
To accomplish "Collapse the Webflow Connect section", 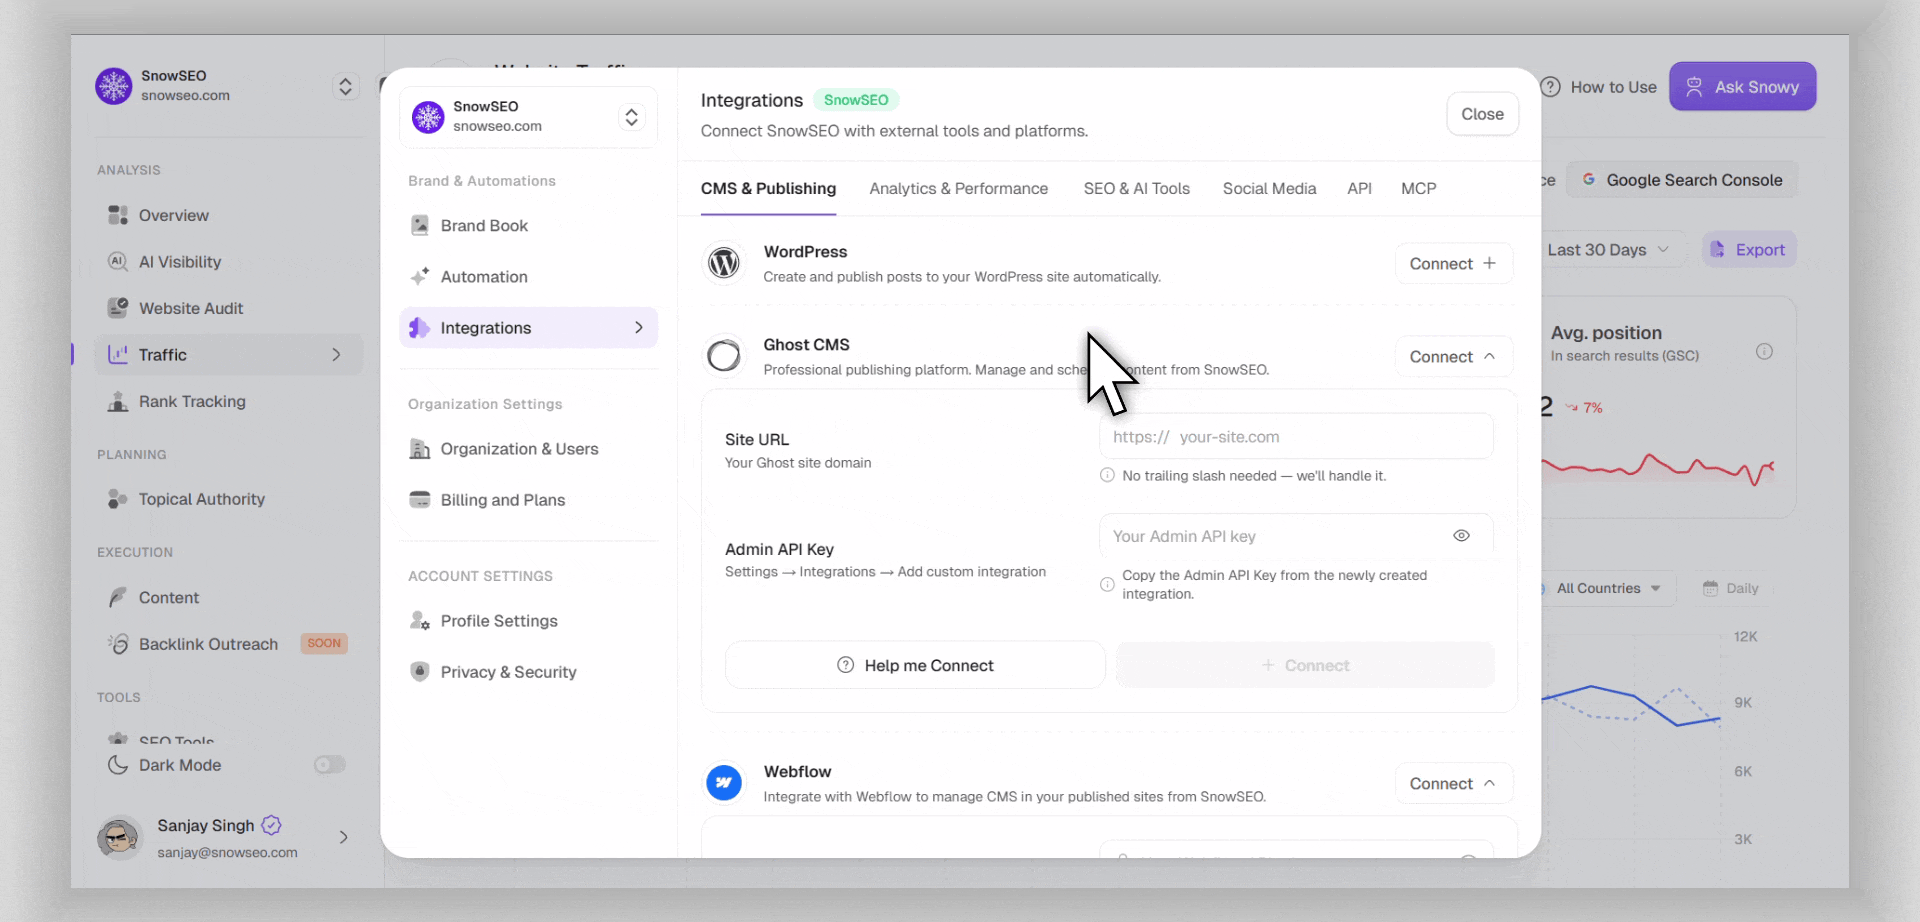I will point(1454,783).
